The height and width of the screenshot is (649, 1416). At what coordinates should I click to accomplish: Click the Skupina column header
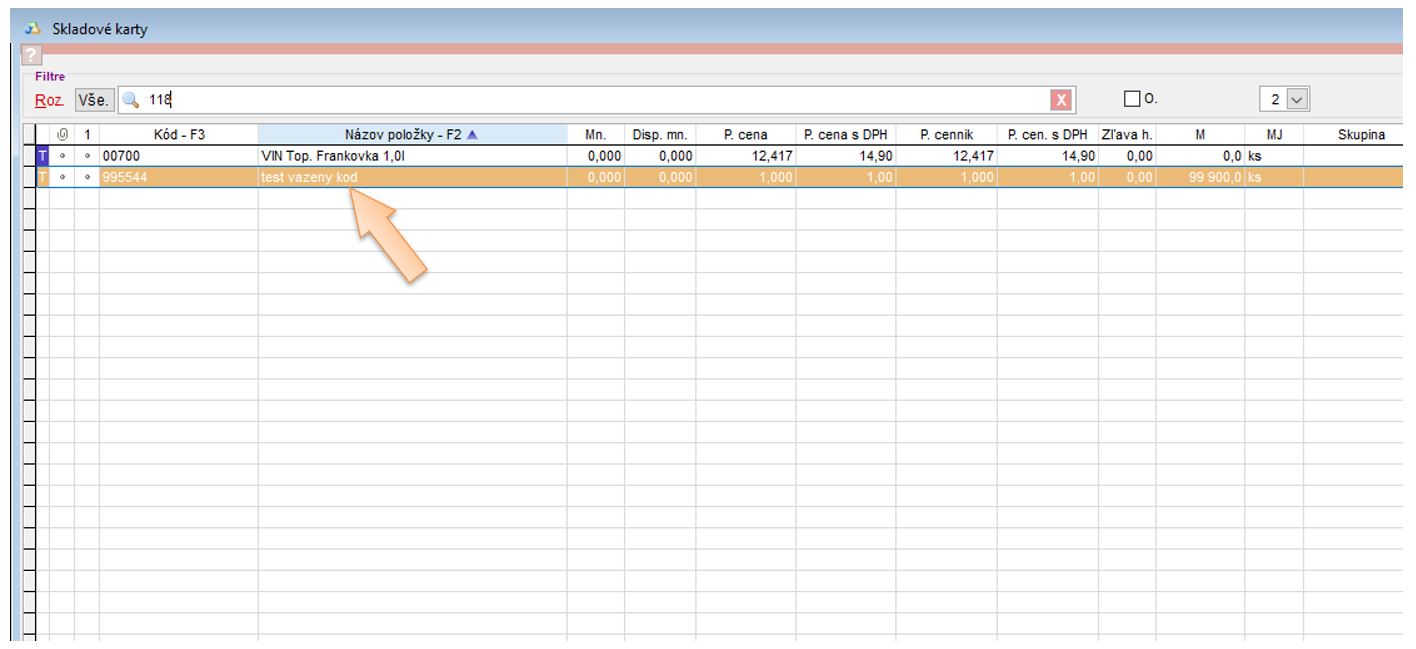[1360, 135]
